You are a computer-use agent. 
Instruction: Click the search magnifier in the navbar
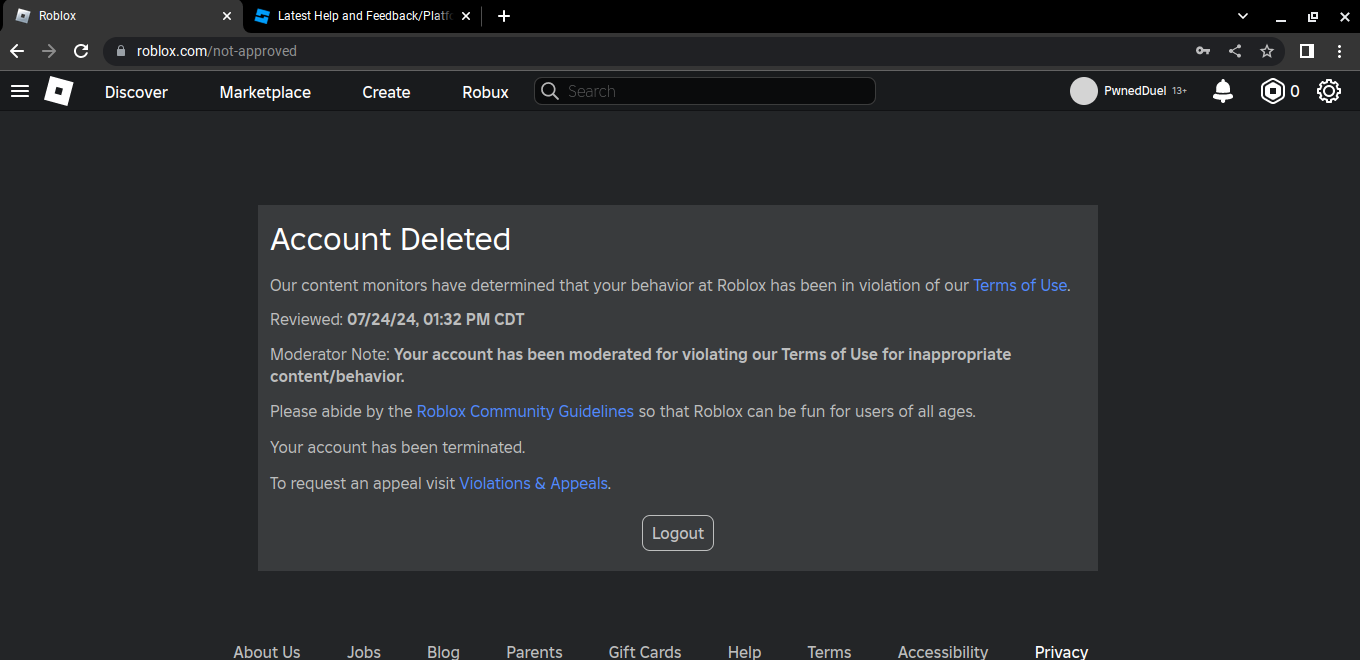tap(549, 91)
